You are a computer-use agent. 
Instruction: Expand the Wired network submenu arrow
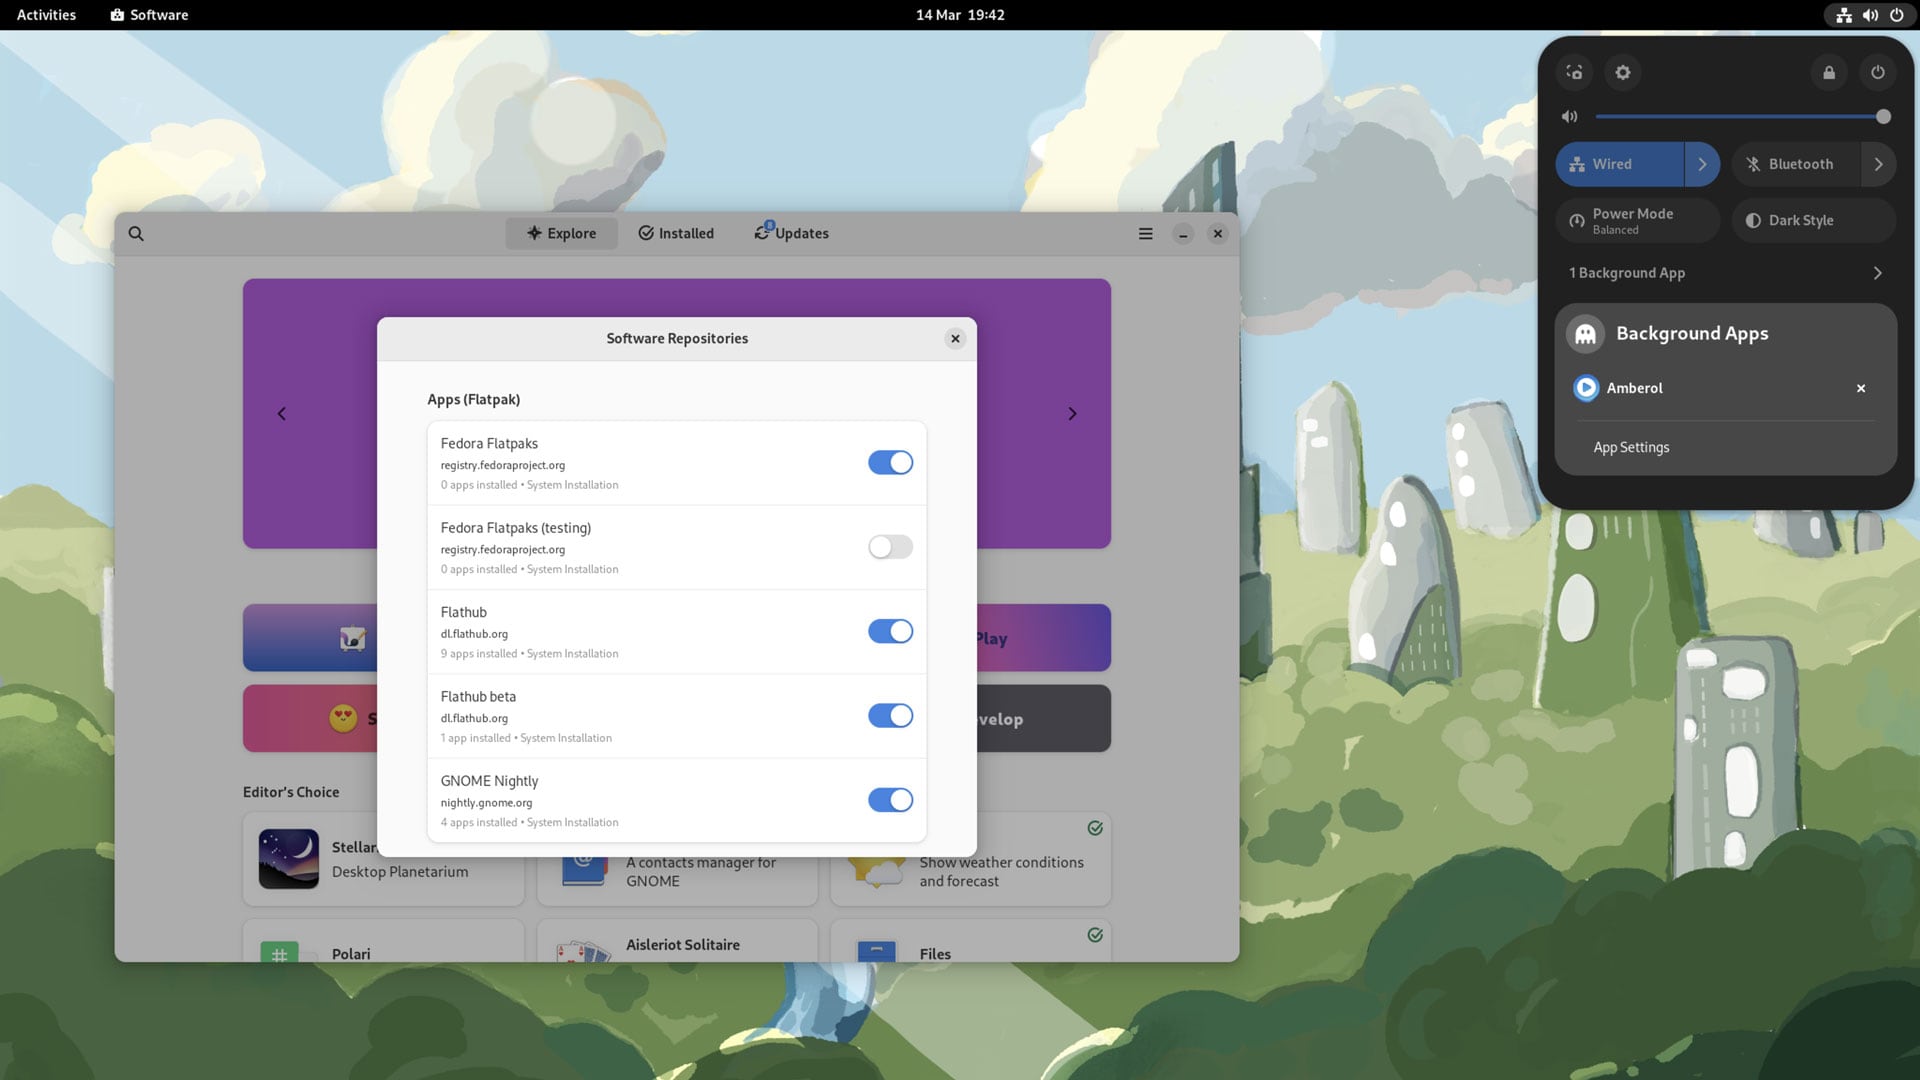click(x=1702, y=164)
